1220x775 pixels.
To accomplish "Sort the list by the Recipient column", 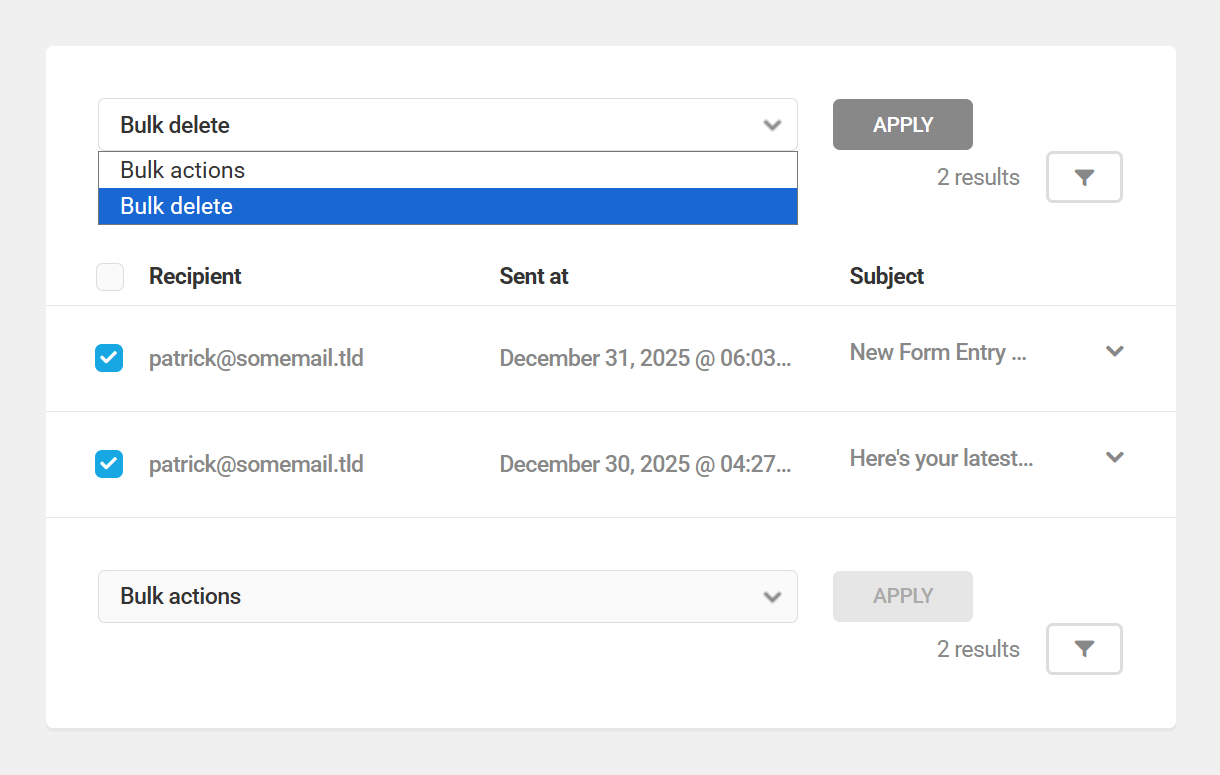I will coord(195,276).
